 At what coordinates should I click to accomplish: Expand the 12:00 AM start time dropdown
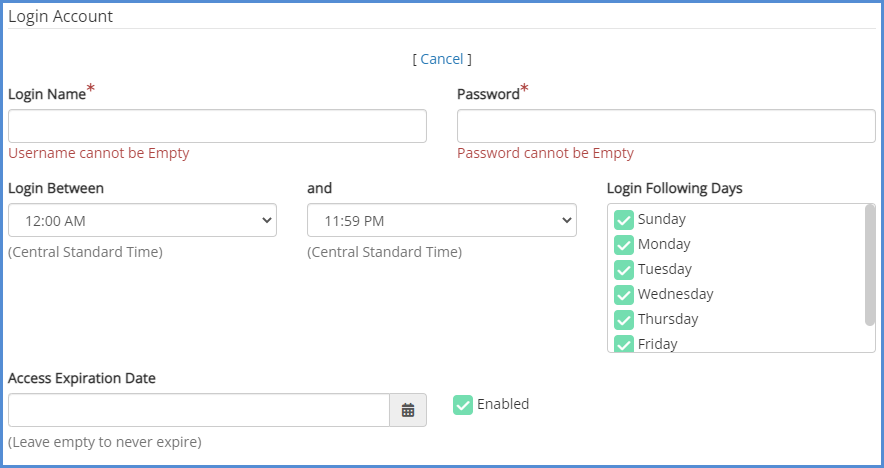142,220
